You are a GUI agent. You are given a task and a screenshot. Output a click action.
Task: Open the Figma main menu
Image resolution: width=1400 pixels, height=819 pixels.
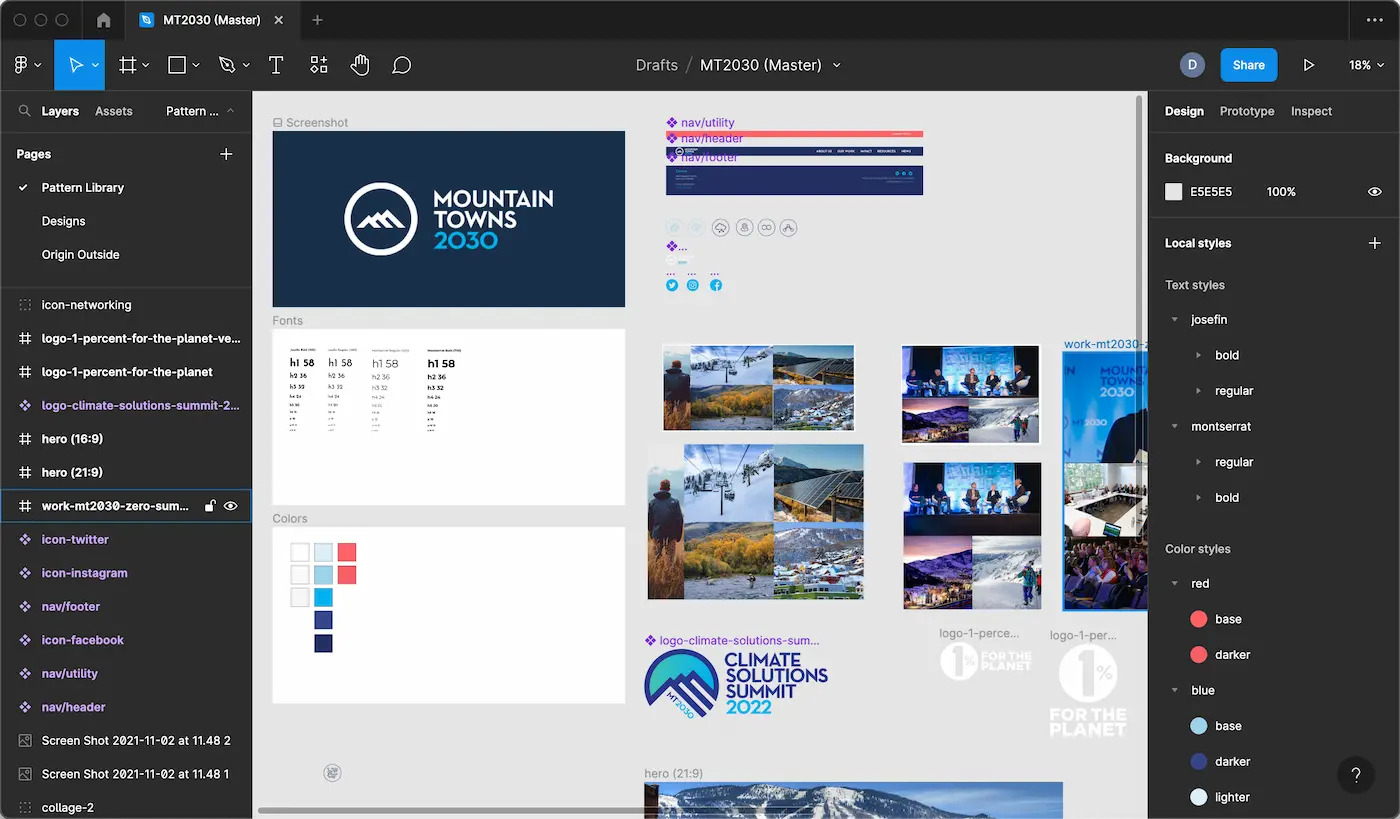pyautogui.click(x=22, y=65)
